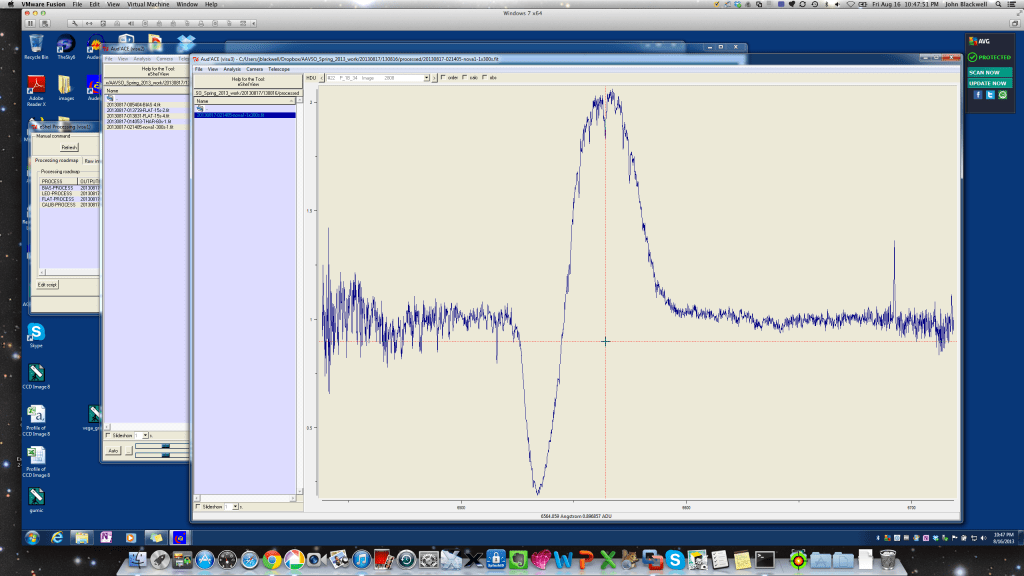Click the Edit script button
Viewport: 1024px width, 576px height.
coord(48,284)
